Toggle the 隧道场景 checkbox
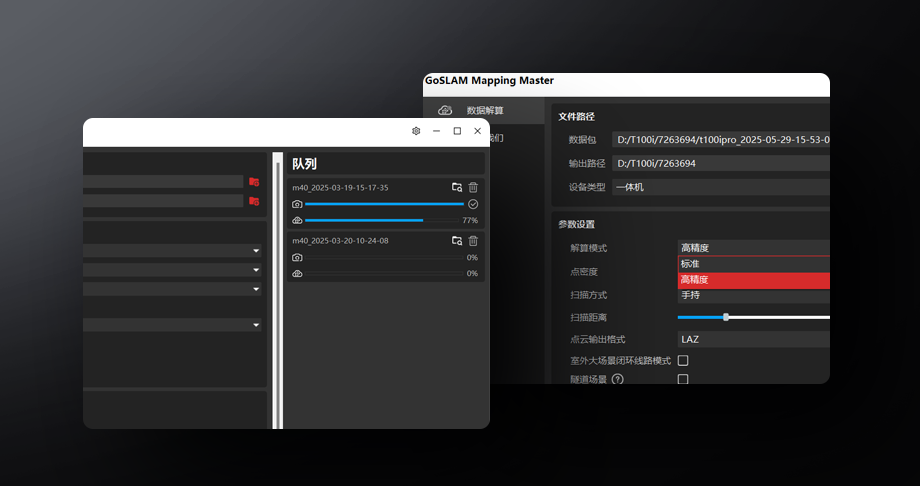Viewport: 920px width, 486px height. click(683, 379)
